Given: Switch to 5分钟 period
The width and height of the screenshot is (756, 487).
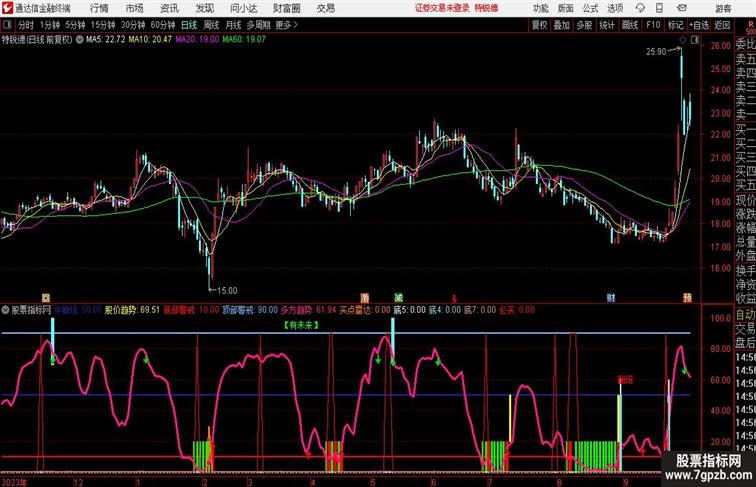Looking at the screenshot, I should click(75, 25).
